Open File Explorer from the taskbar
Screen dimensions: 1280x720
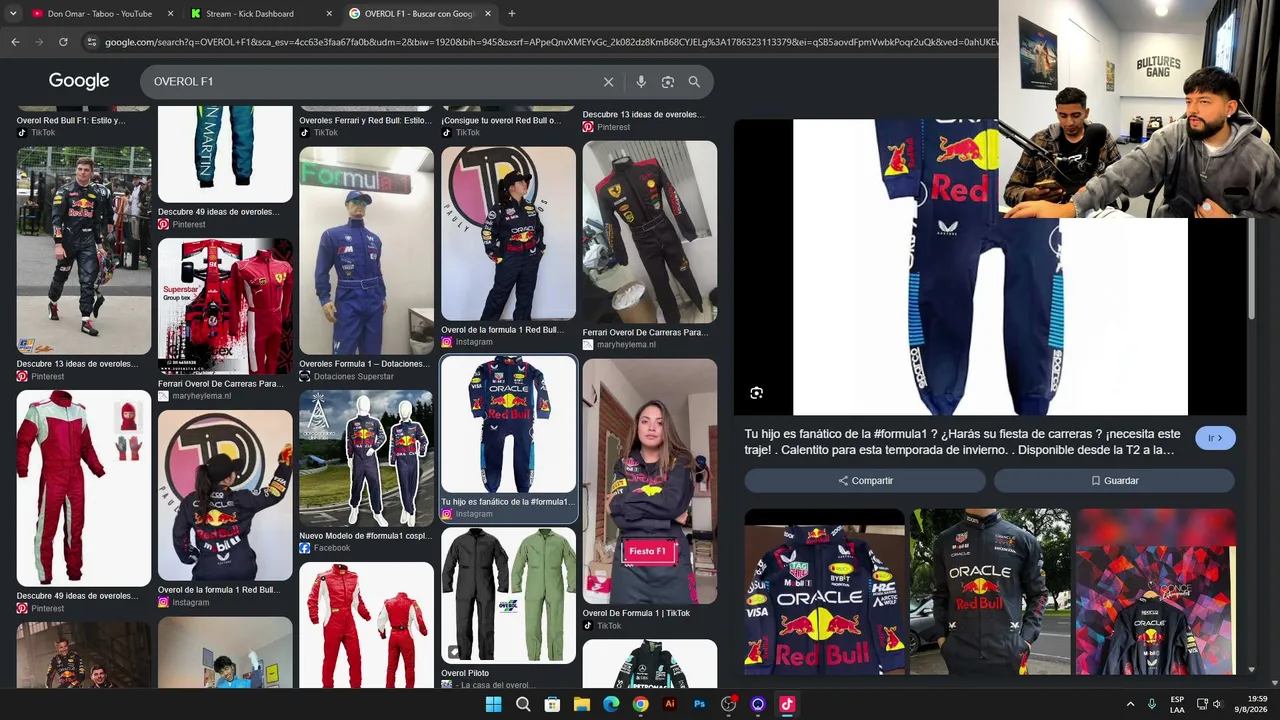point(582,704)
